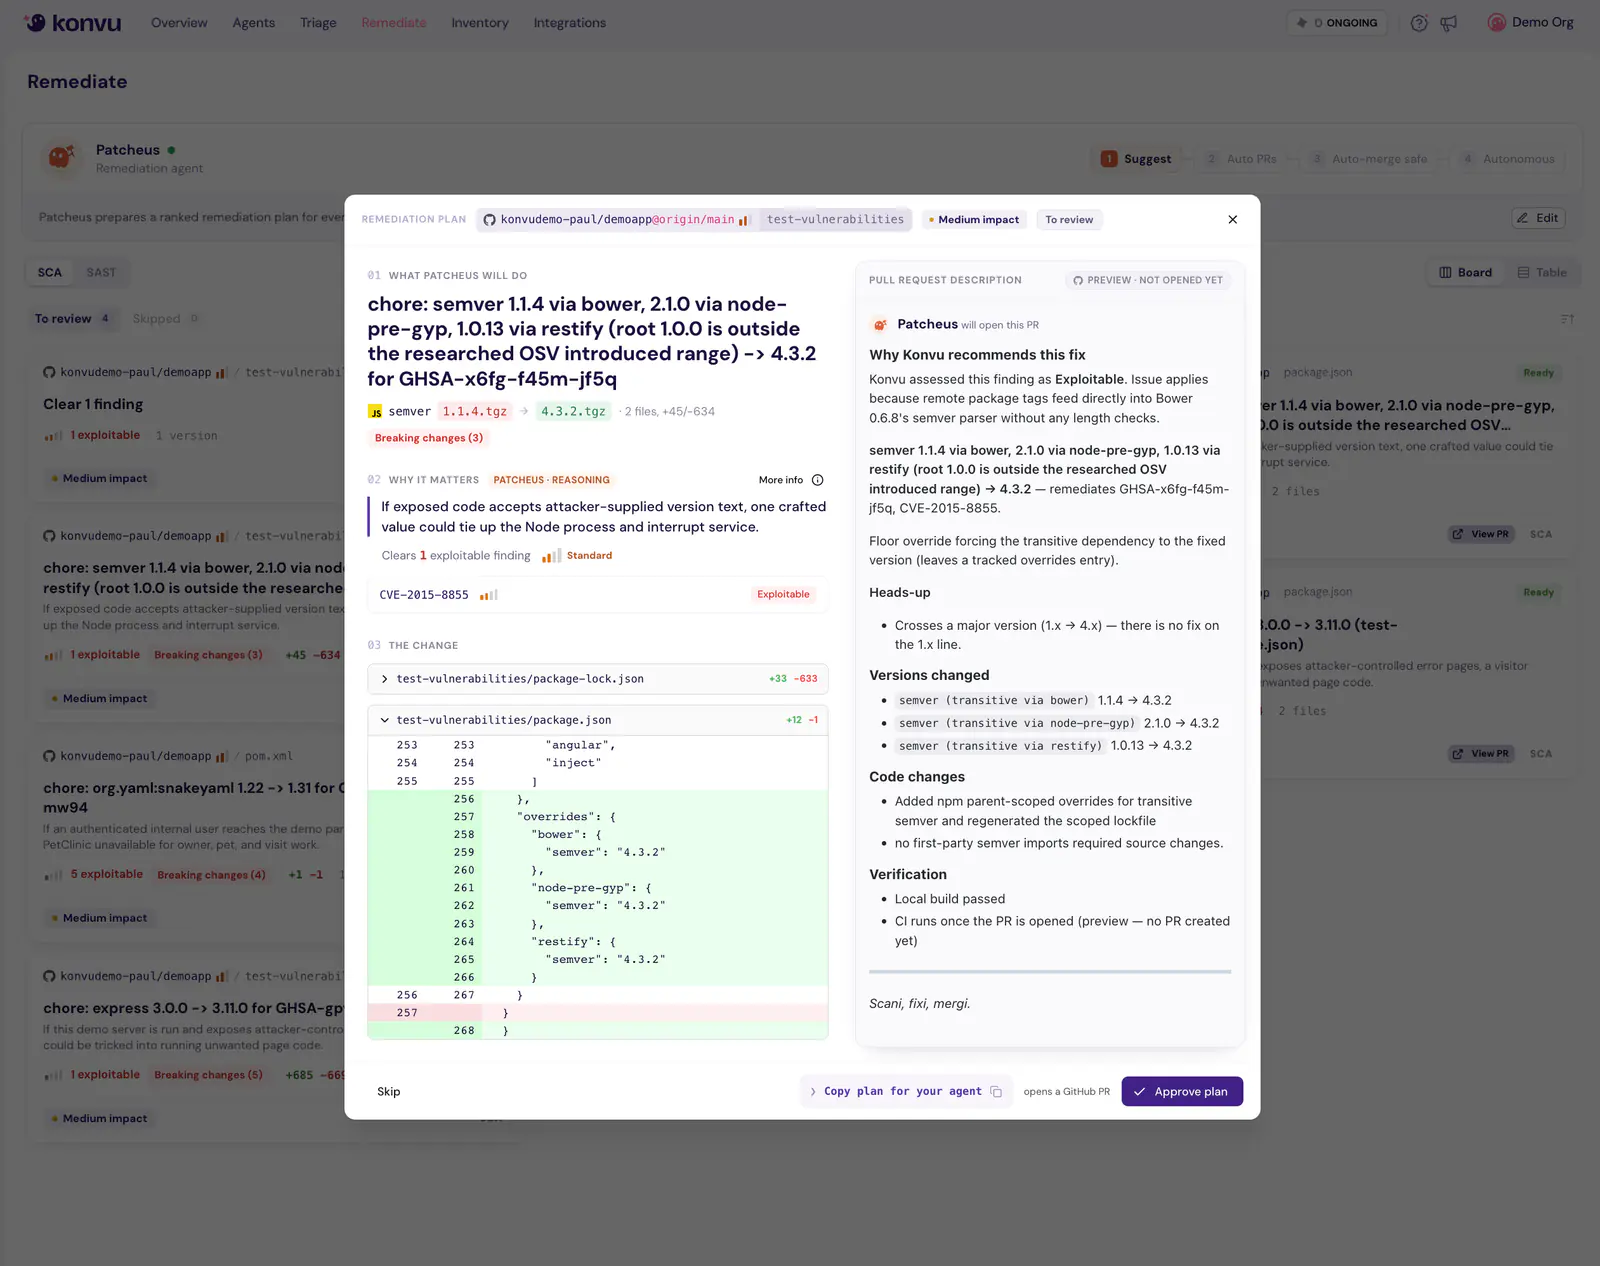Click the Standard severity label
This screenshot has height=1266, width=1600.
pyautogui.click(x=589, y=556)
